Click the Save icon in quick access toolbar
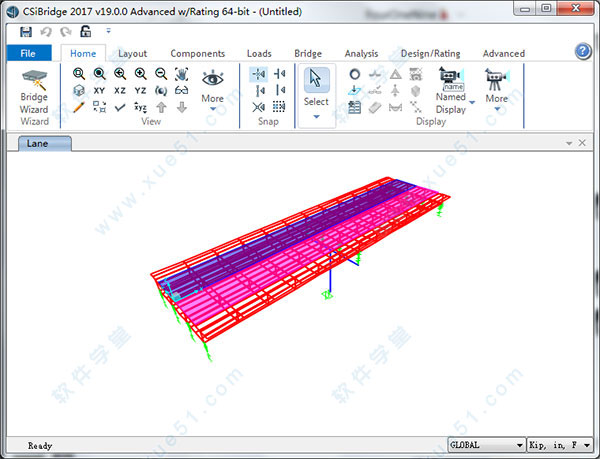The image size is (600, 459). point(25,32)
